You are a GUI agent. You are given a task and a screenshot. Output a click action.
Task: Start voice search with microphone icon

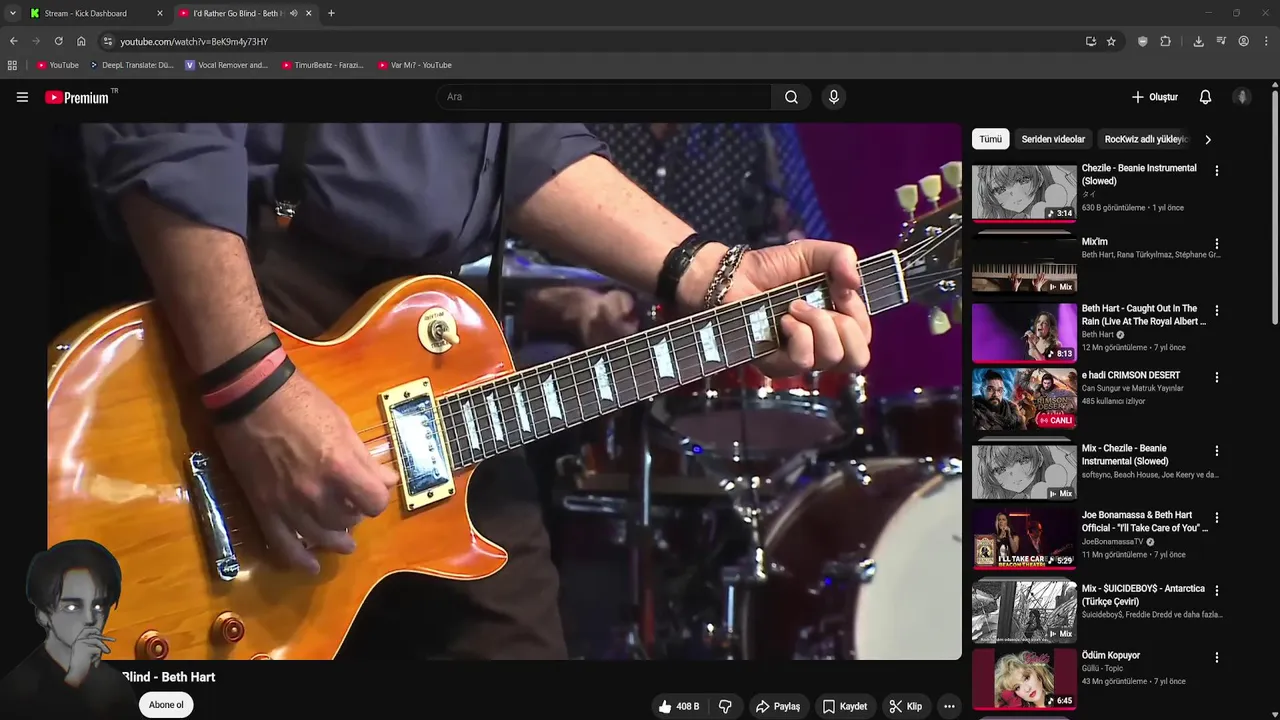[834, 97]
